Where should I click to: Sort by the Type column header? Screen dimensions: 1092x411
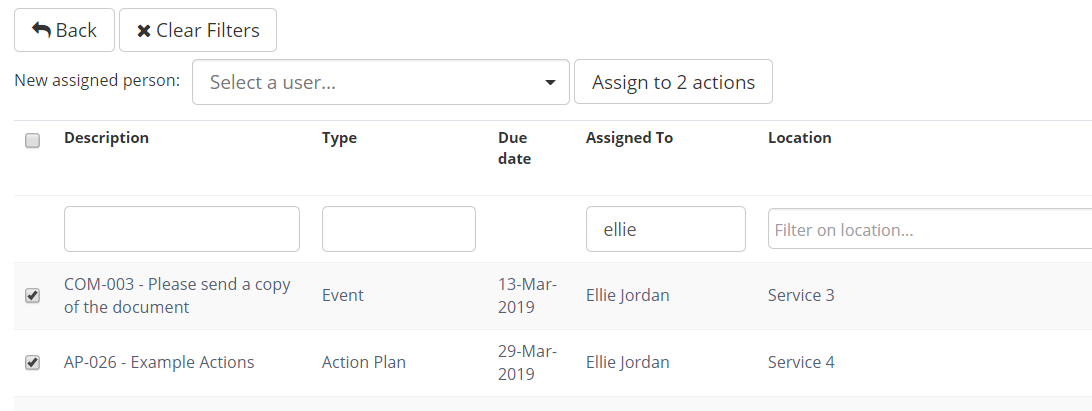pos(339,138)
